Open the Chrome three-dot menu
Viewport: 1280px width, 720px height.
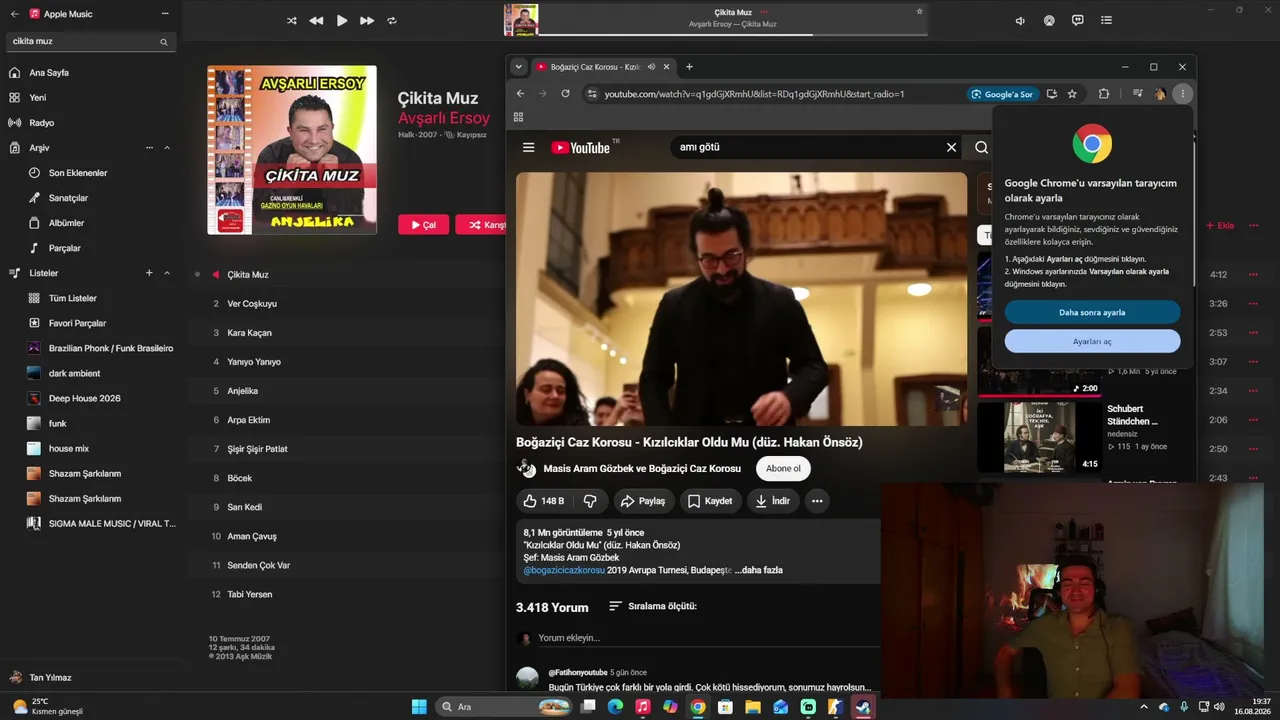[1182, 94]
